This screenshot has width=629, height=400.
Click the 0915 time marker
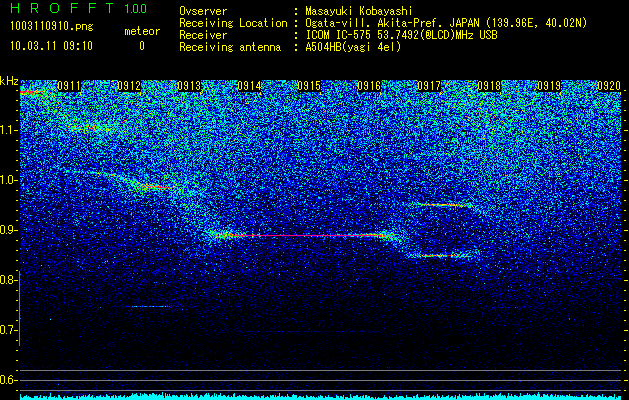tap(309, 86)
